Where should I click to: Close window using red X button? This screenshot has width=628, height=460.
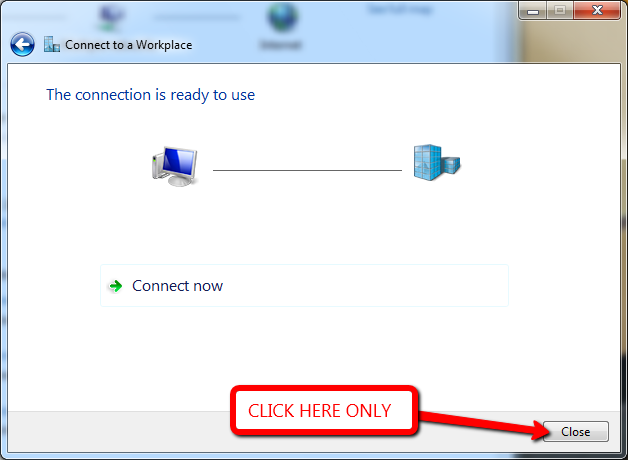597,10
